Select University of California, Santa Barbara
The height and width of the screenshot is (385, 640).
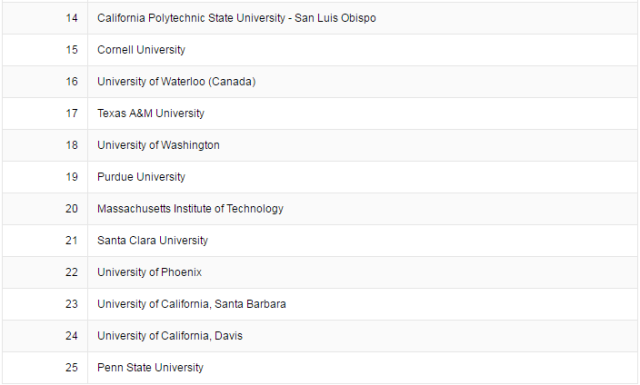pyautogui.click(x=191, y=305)
